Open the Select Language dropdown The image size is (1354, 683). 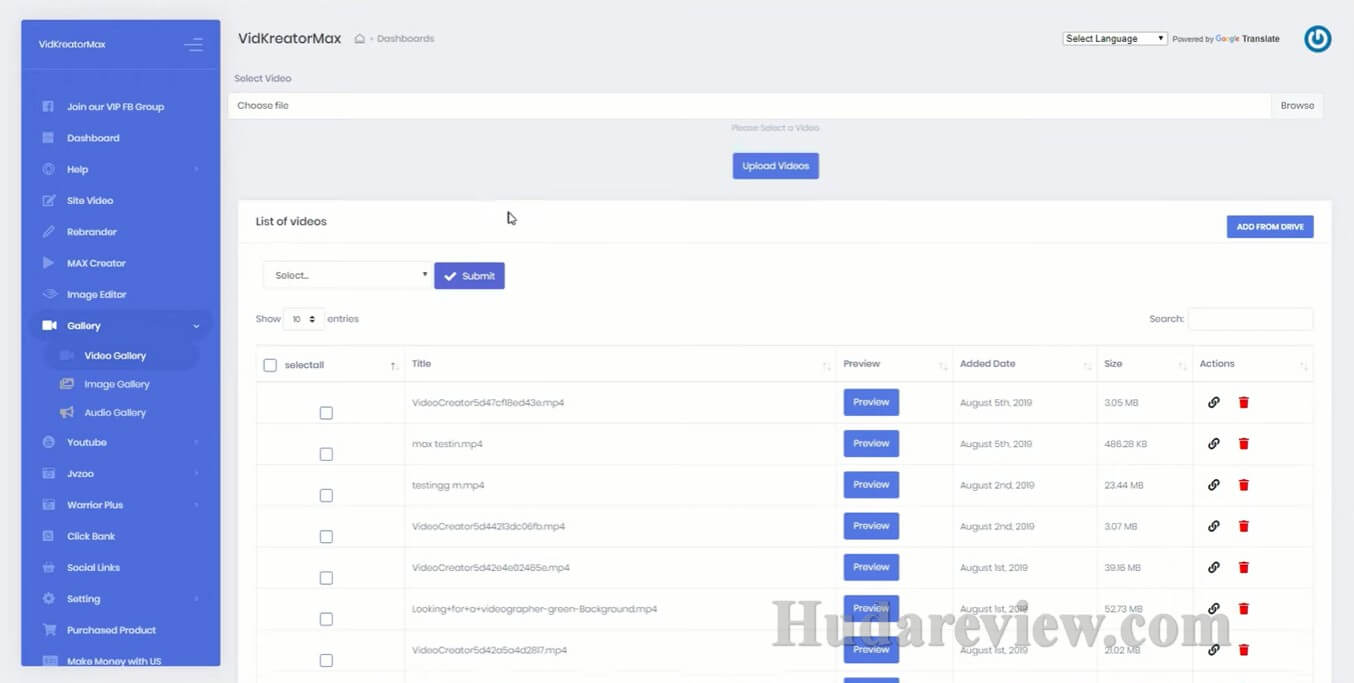click(x=1115, y=39)
